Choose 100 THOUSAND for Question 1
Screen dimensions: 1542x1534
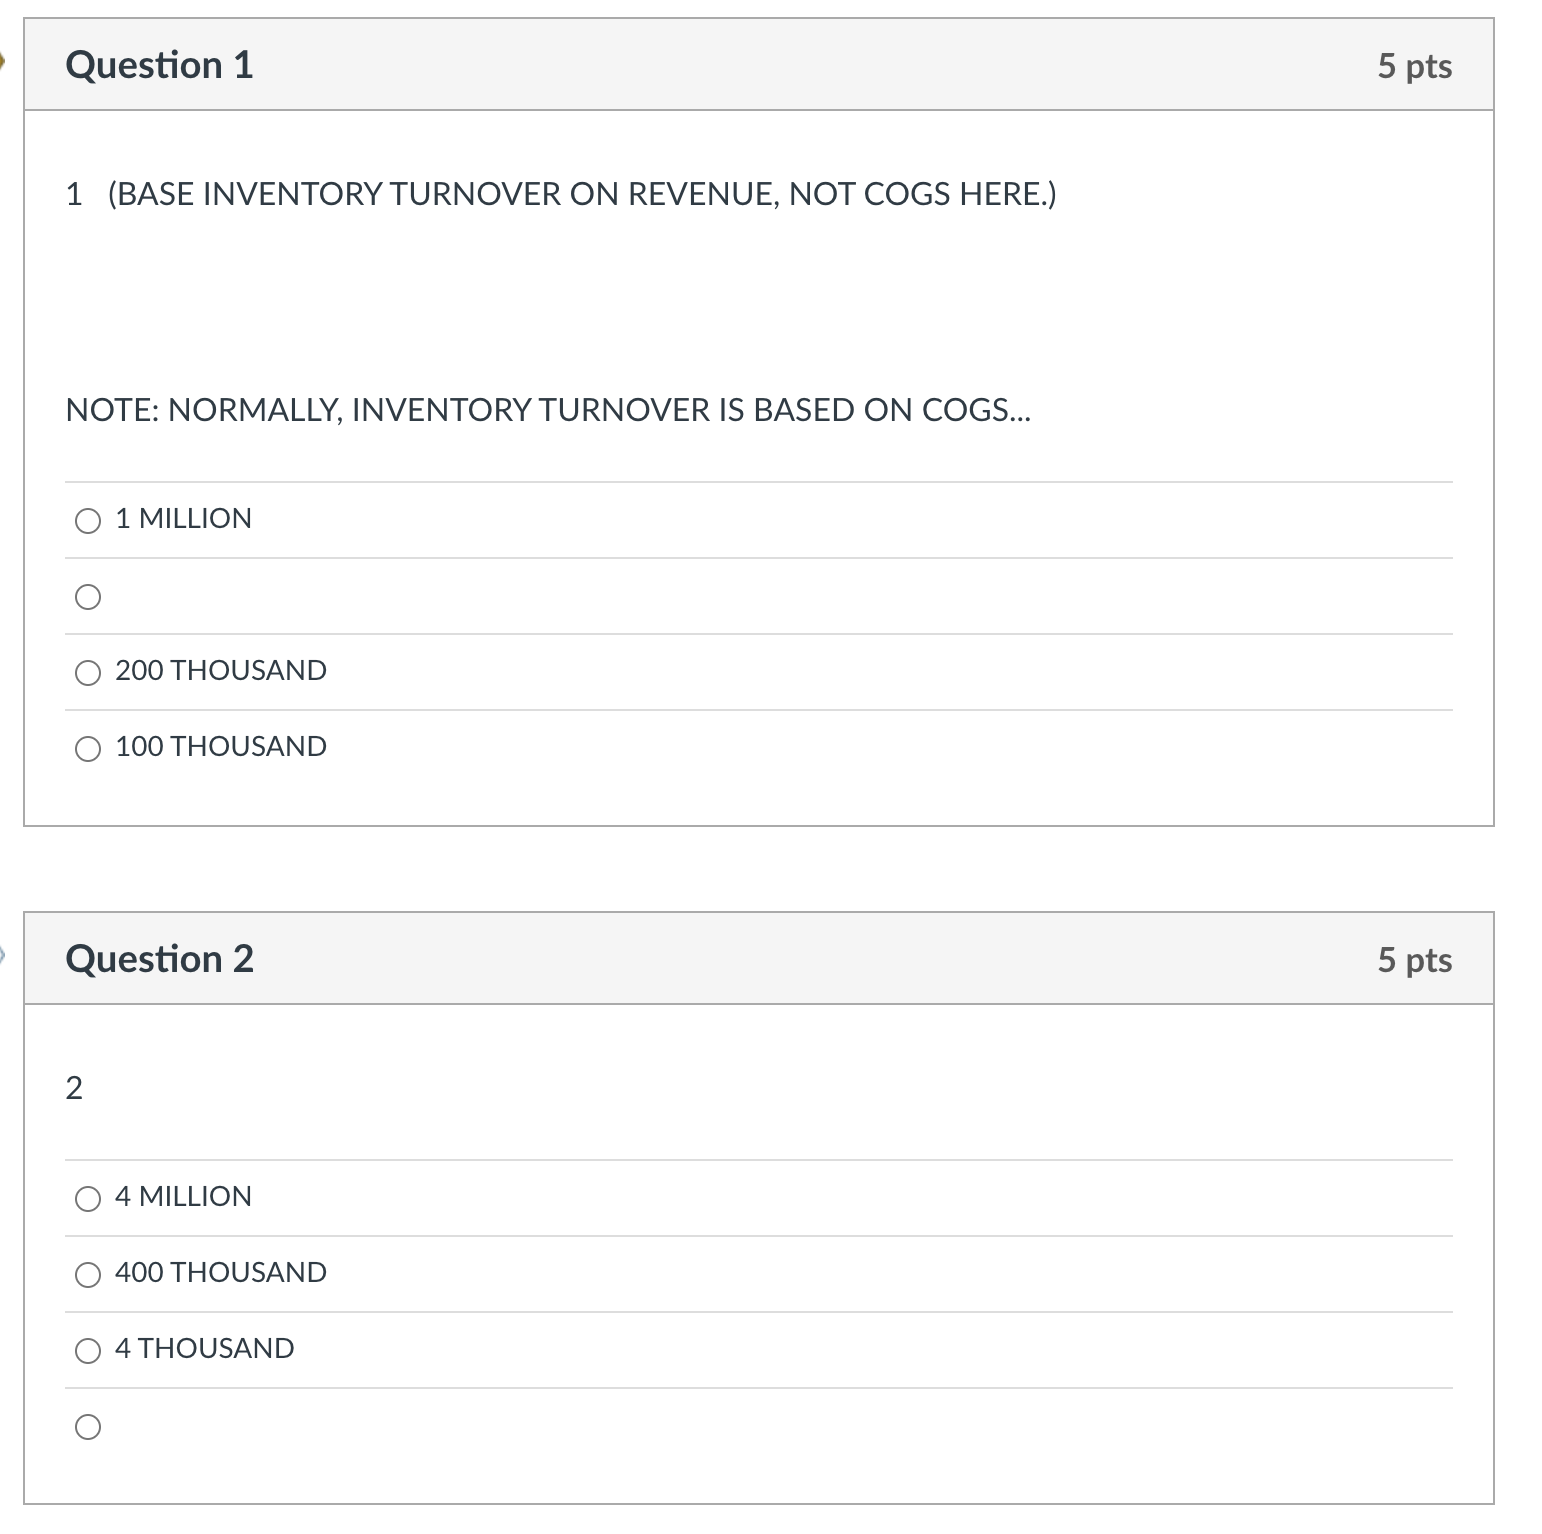(89, 747)
